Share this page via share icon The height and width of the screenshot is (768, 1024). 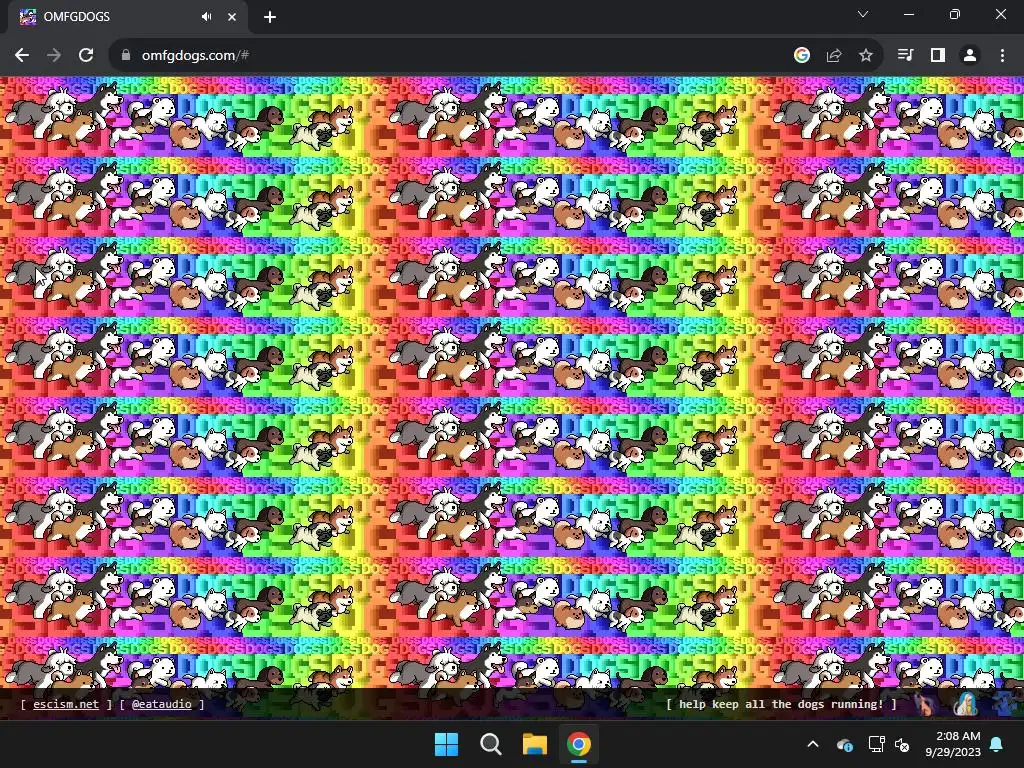click(x=834, y=56)
